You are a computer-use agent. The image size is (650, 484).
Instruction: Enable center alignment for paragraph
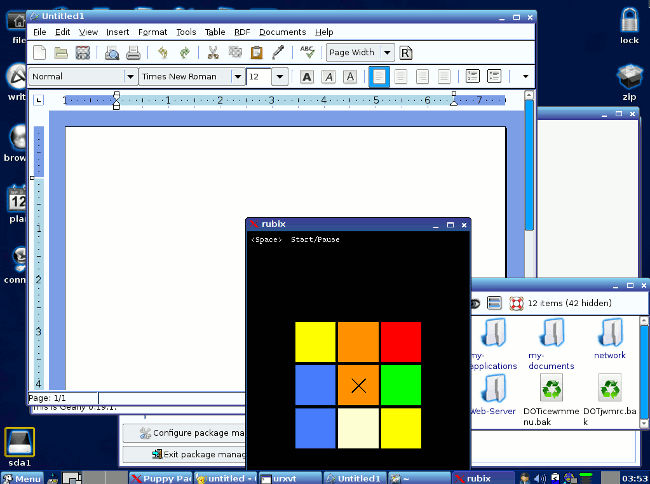tap(401, 77)
